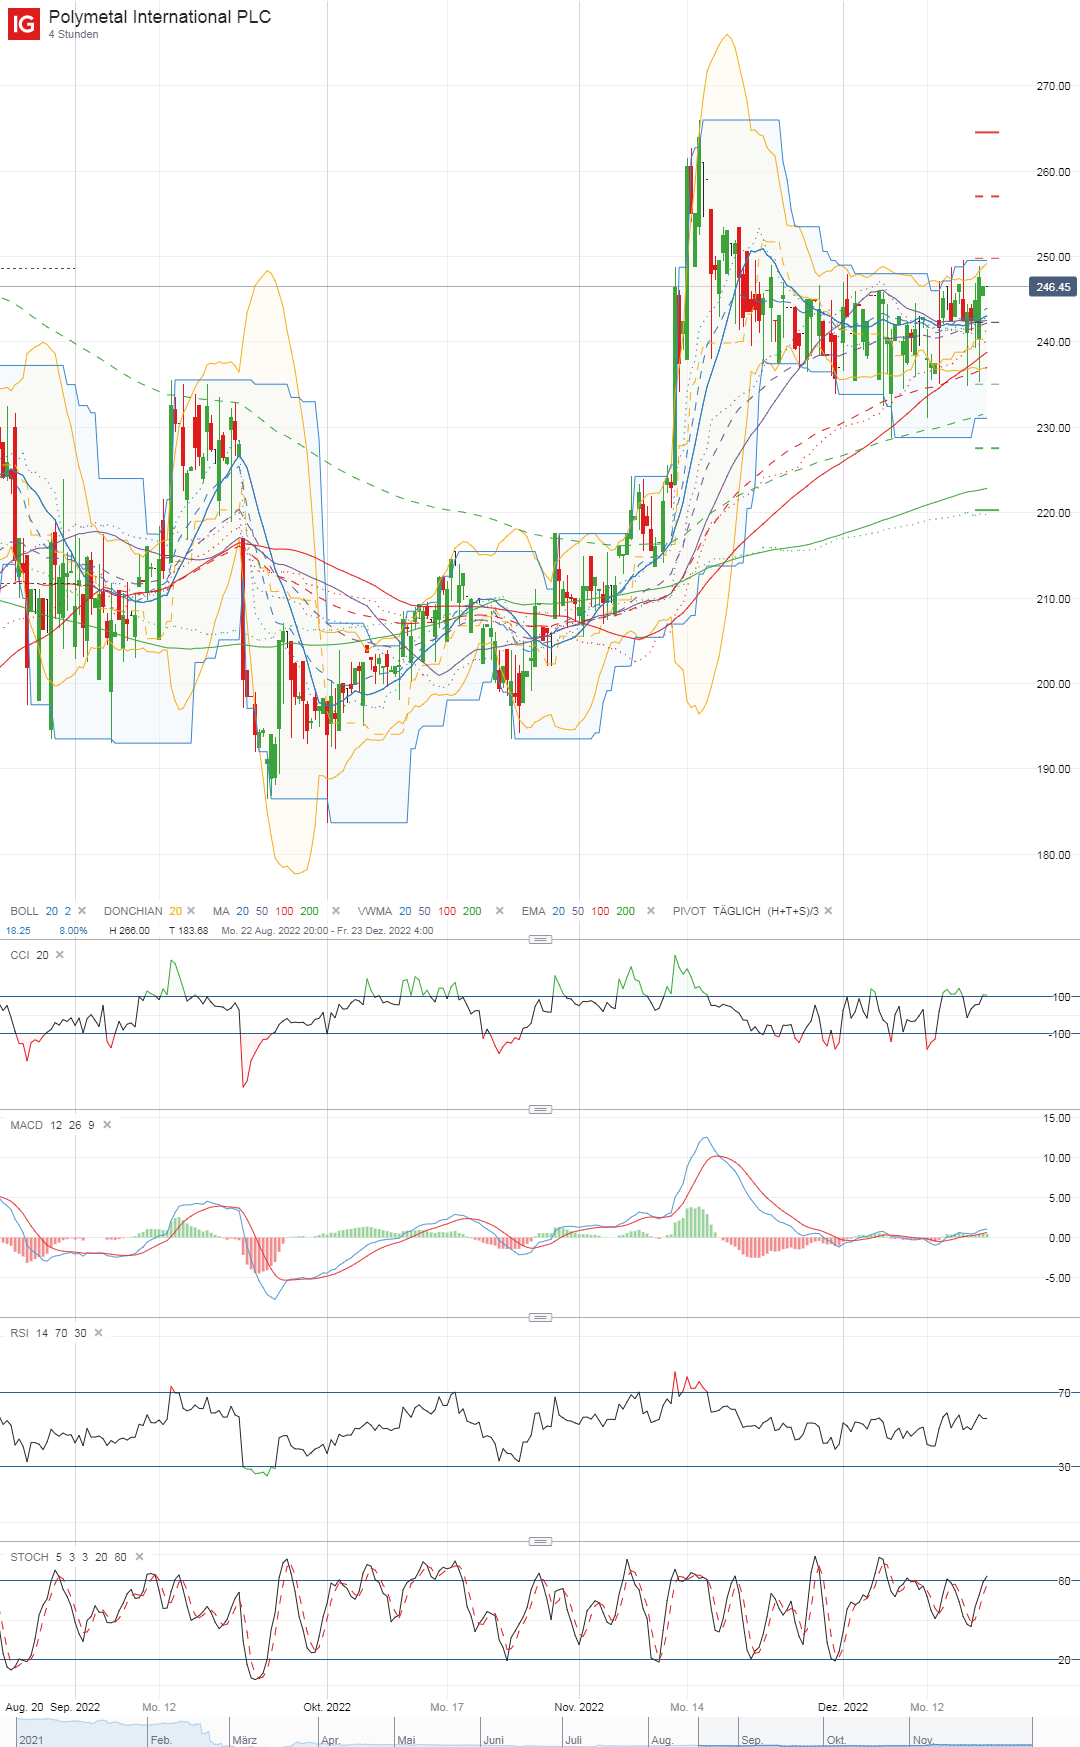
Task: Close the STOCH indicator panel
Action: point(139,1557)
